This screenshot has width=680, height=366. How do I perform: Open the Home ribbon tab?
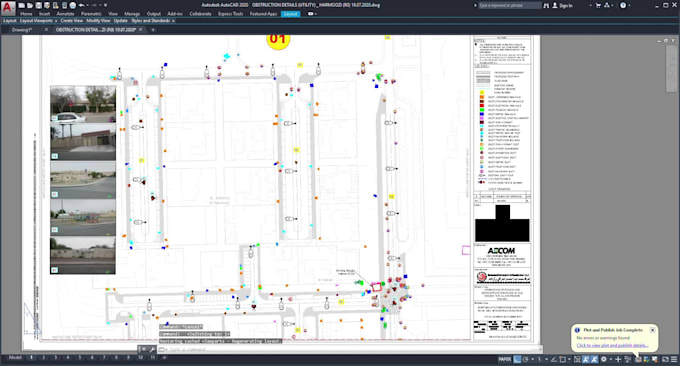[26, 14]
